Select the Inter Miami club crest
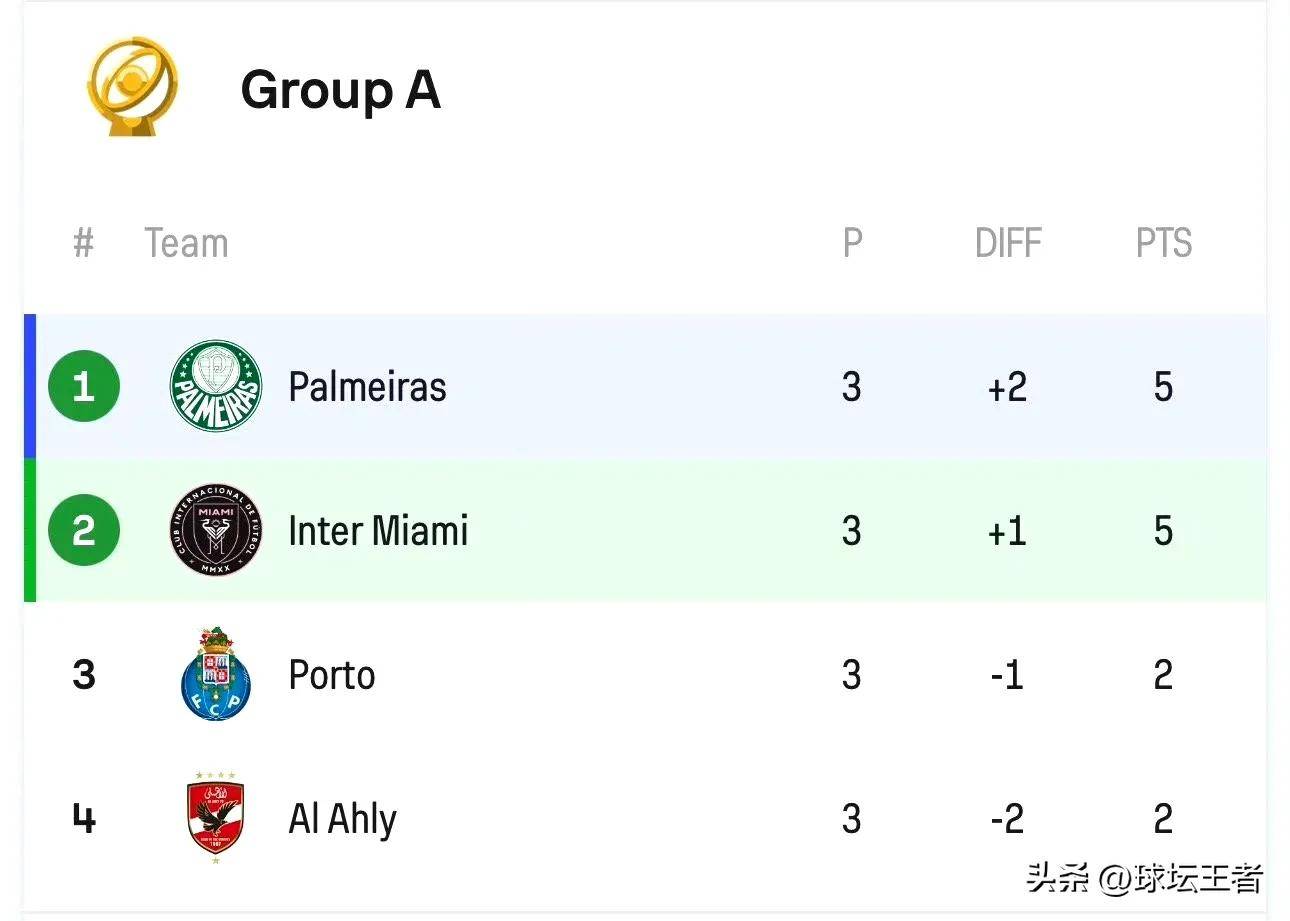The image size is (1290, 921). [216, 530]
